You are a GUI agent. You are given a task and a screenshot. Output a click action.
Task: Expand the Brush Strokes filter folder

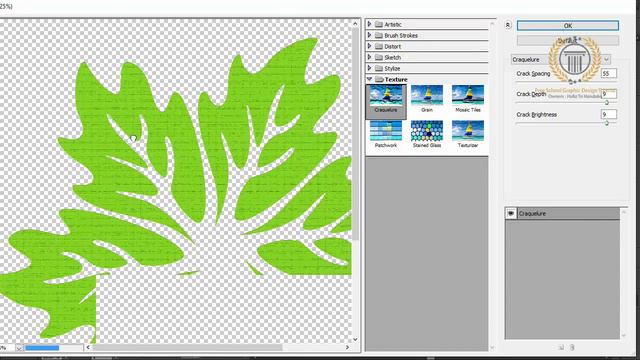click(369, 35)
